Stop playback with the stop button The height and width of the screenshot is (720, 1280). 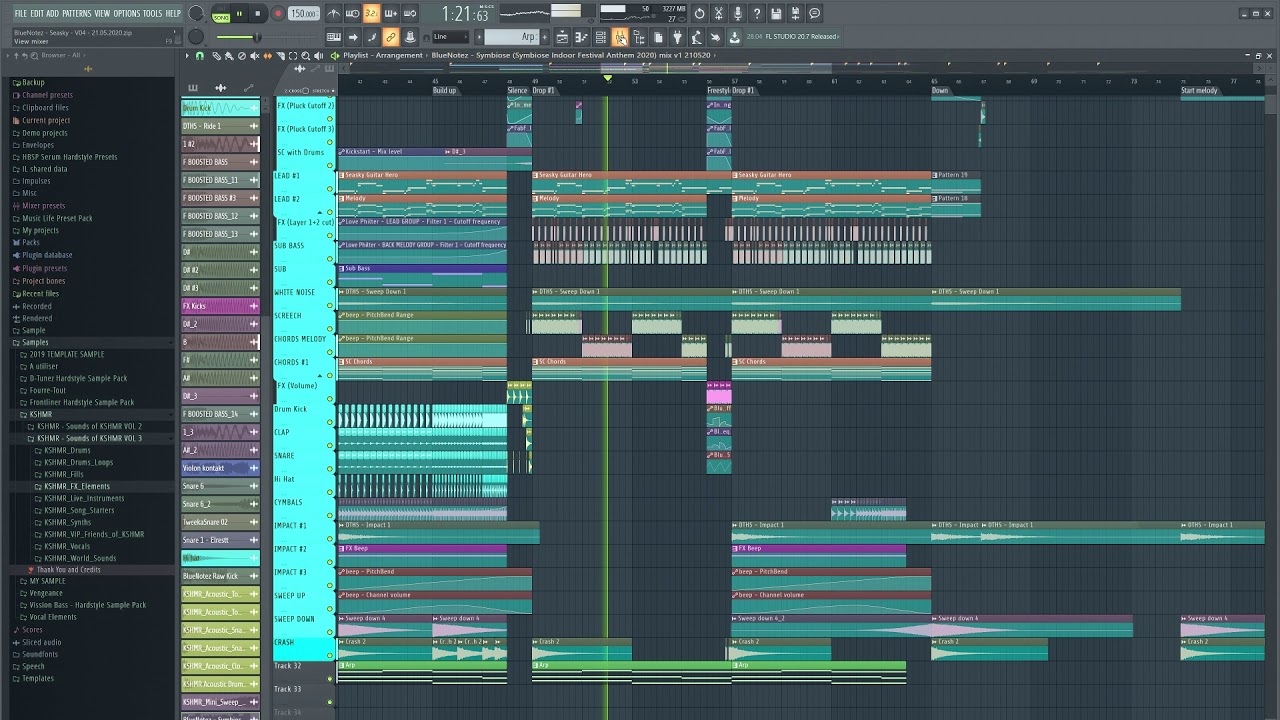coord(258,13)
